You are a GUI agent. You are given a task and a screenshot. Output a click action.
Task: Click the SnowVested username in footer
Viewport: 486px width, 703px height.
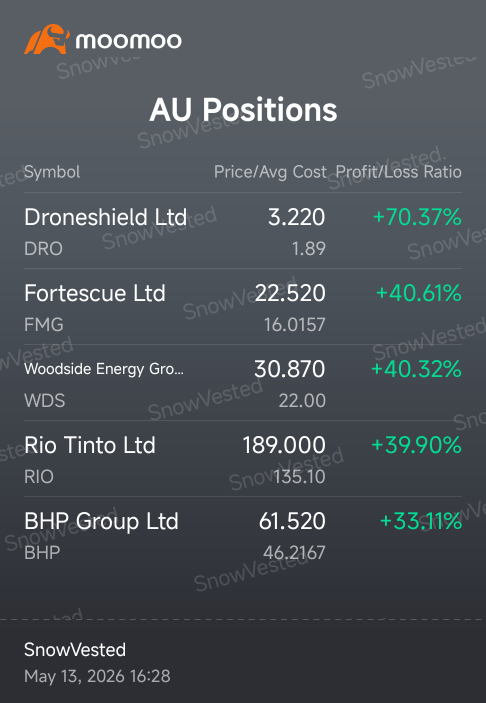pyautogui.click(x=75, y=650)
